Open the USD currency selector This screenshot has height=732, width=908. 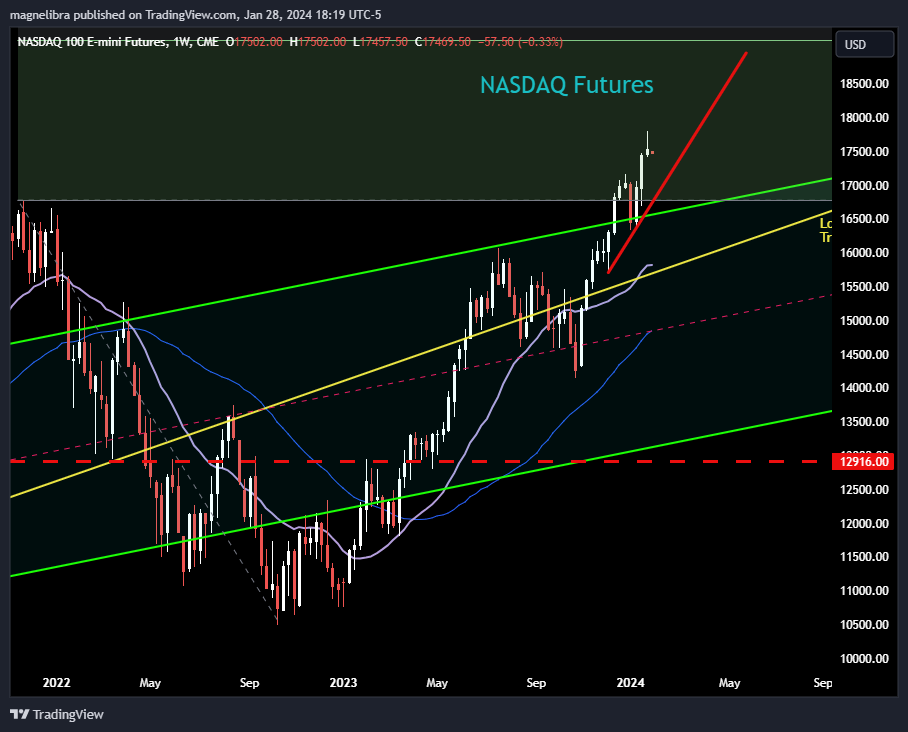click(864, 45)
